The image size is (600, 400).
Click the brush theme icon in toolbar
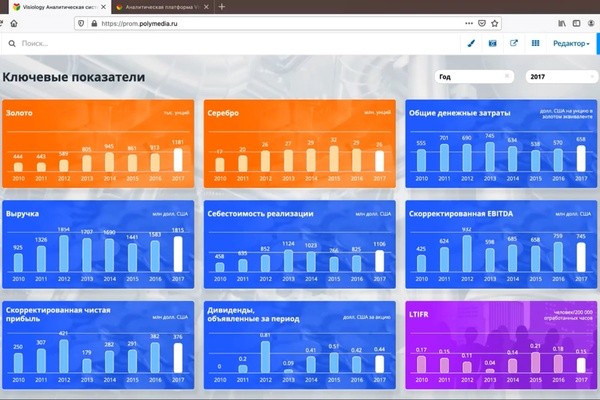(472, 44)
